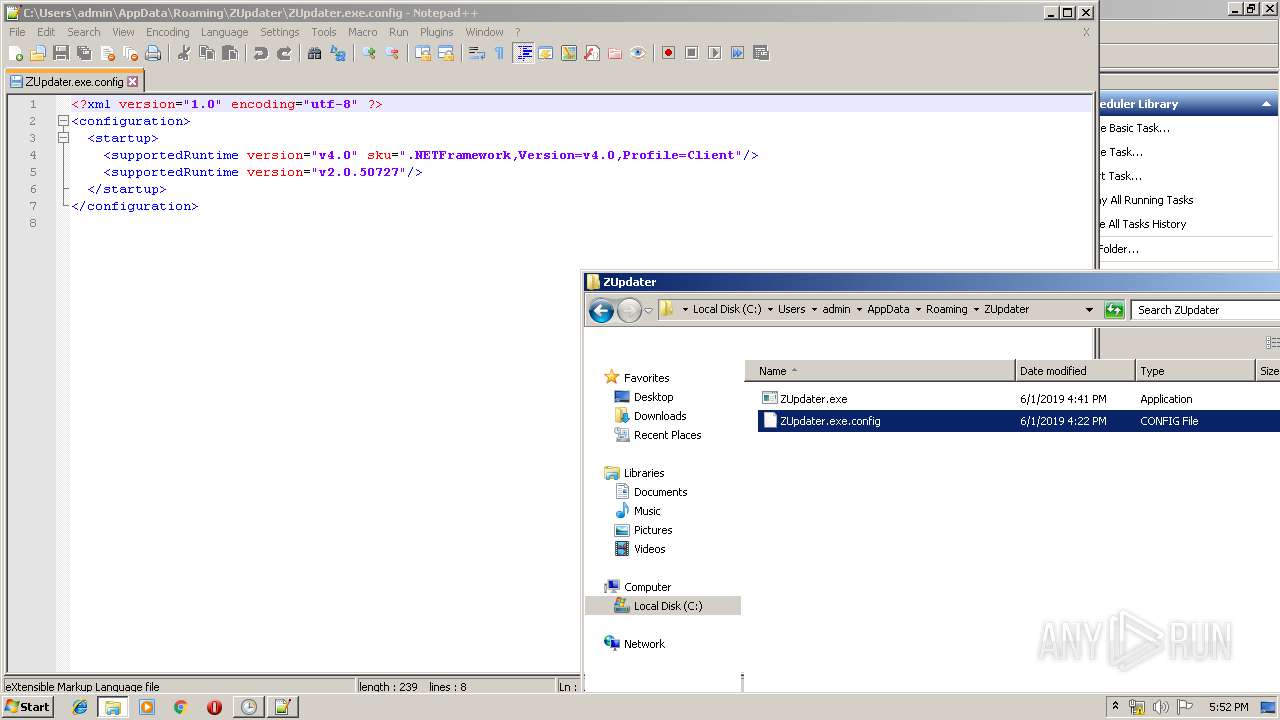
Task: Open the Macro menu
Action: pos(362,32)
